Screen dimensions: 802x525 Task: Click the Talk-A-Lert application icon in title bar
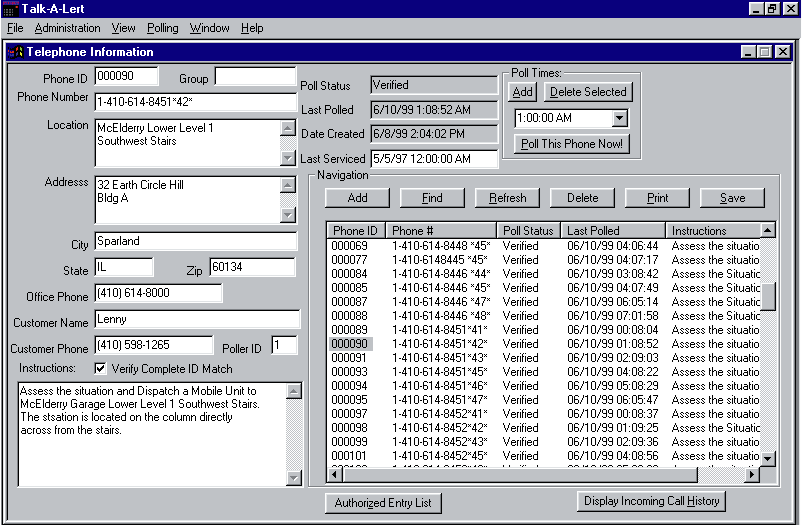click(x=10, y=9)
